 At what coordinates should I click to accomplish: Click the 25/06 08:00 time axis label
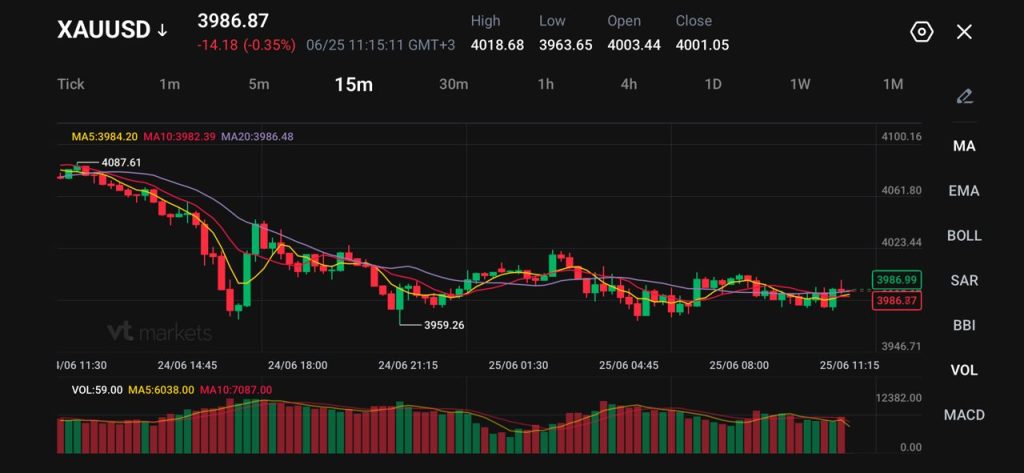pyautogui.click(x=739, y=365)
